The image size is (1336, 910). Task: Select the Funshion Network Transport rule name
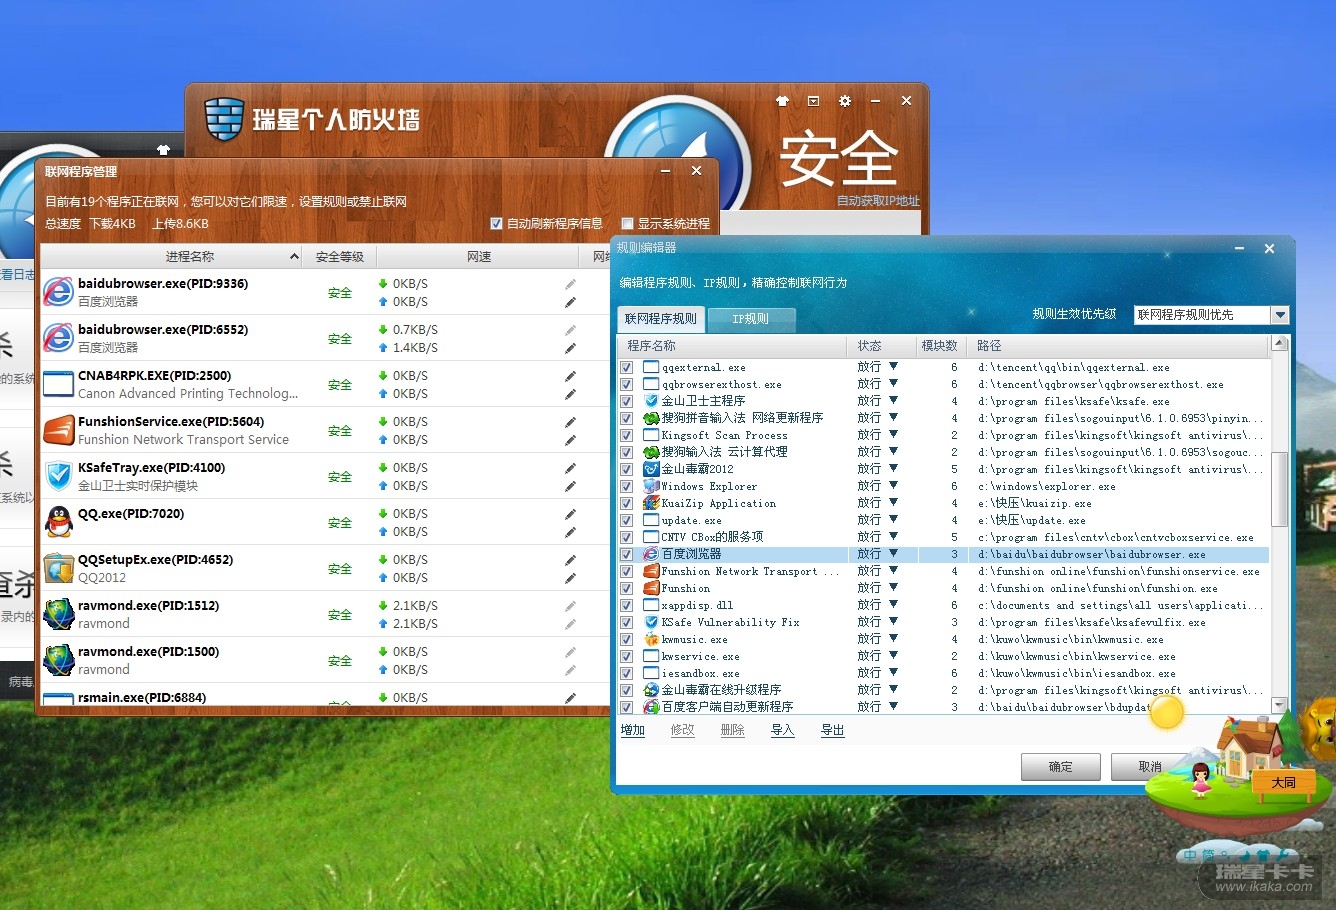coord(750,571)
